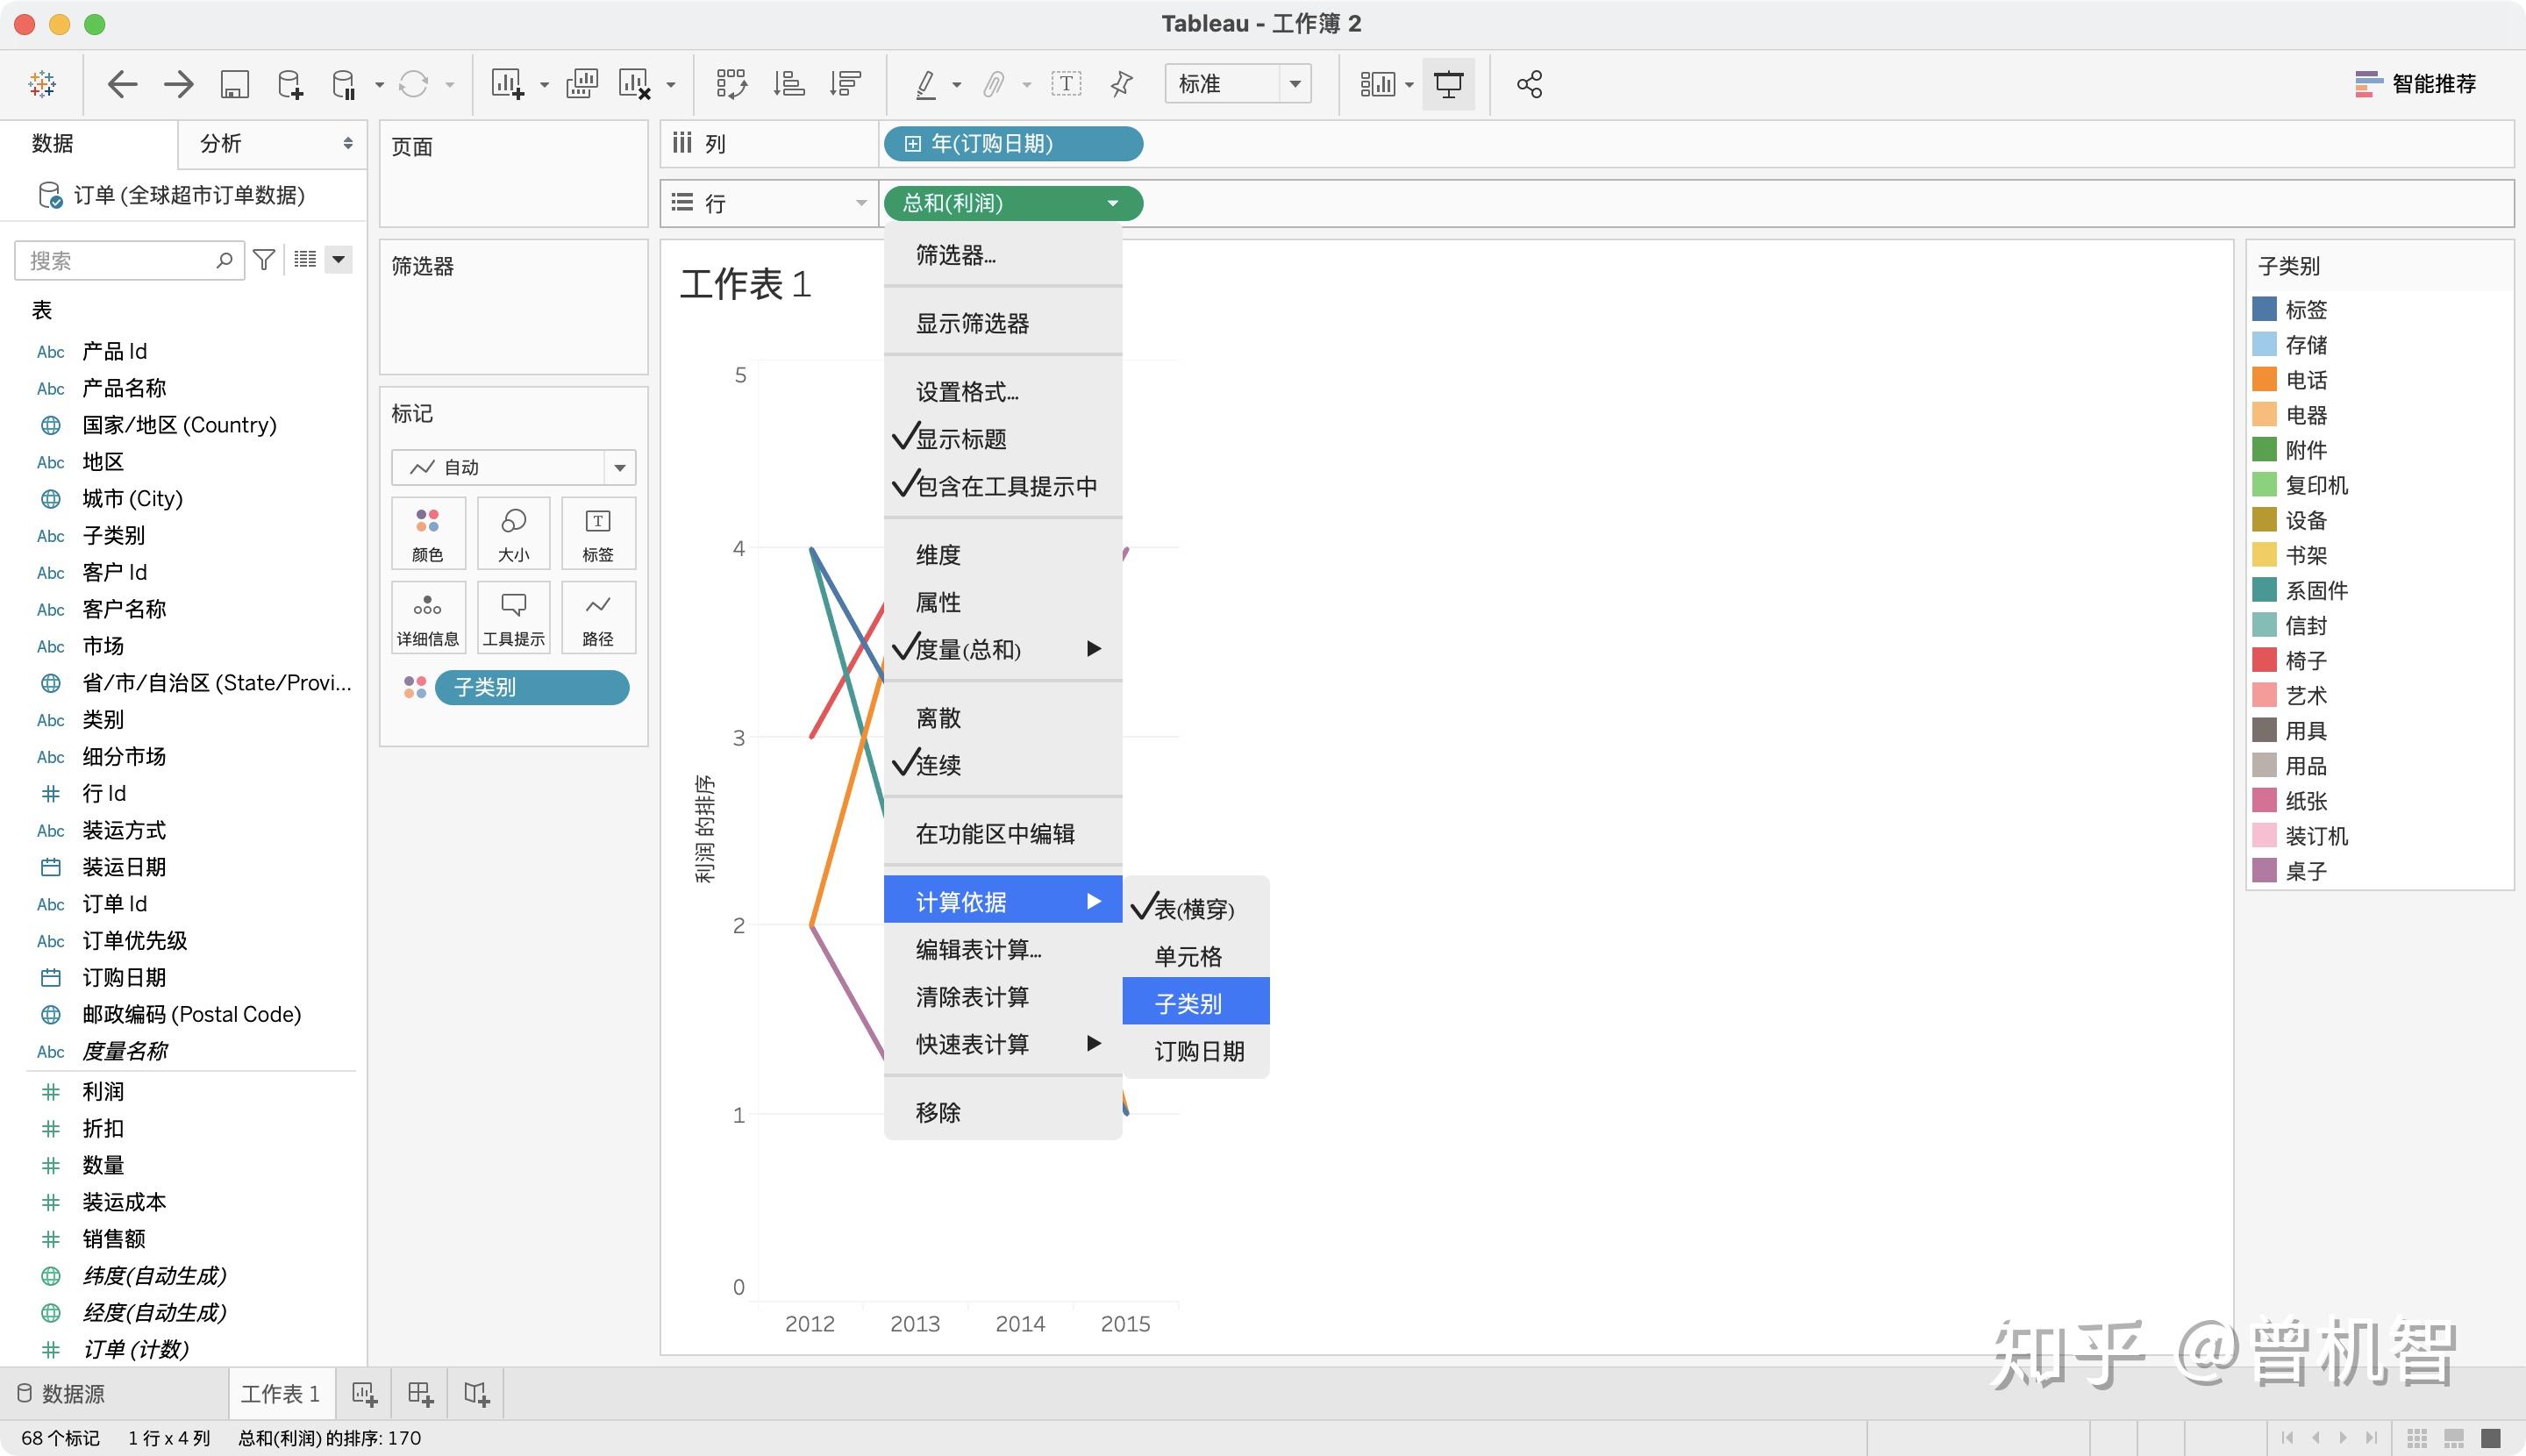Select the 离散 option in menu
Viewport: 2526px width, 1456px height.
[938, 718]
